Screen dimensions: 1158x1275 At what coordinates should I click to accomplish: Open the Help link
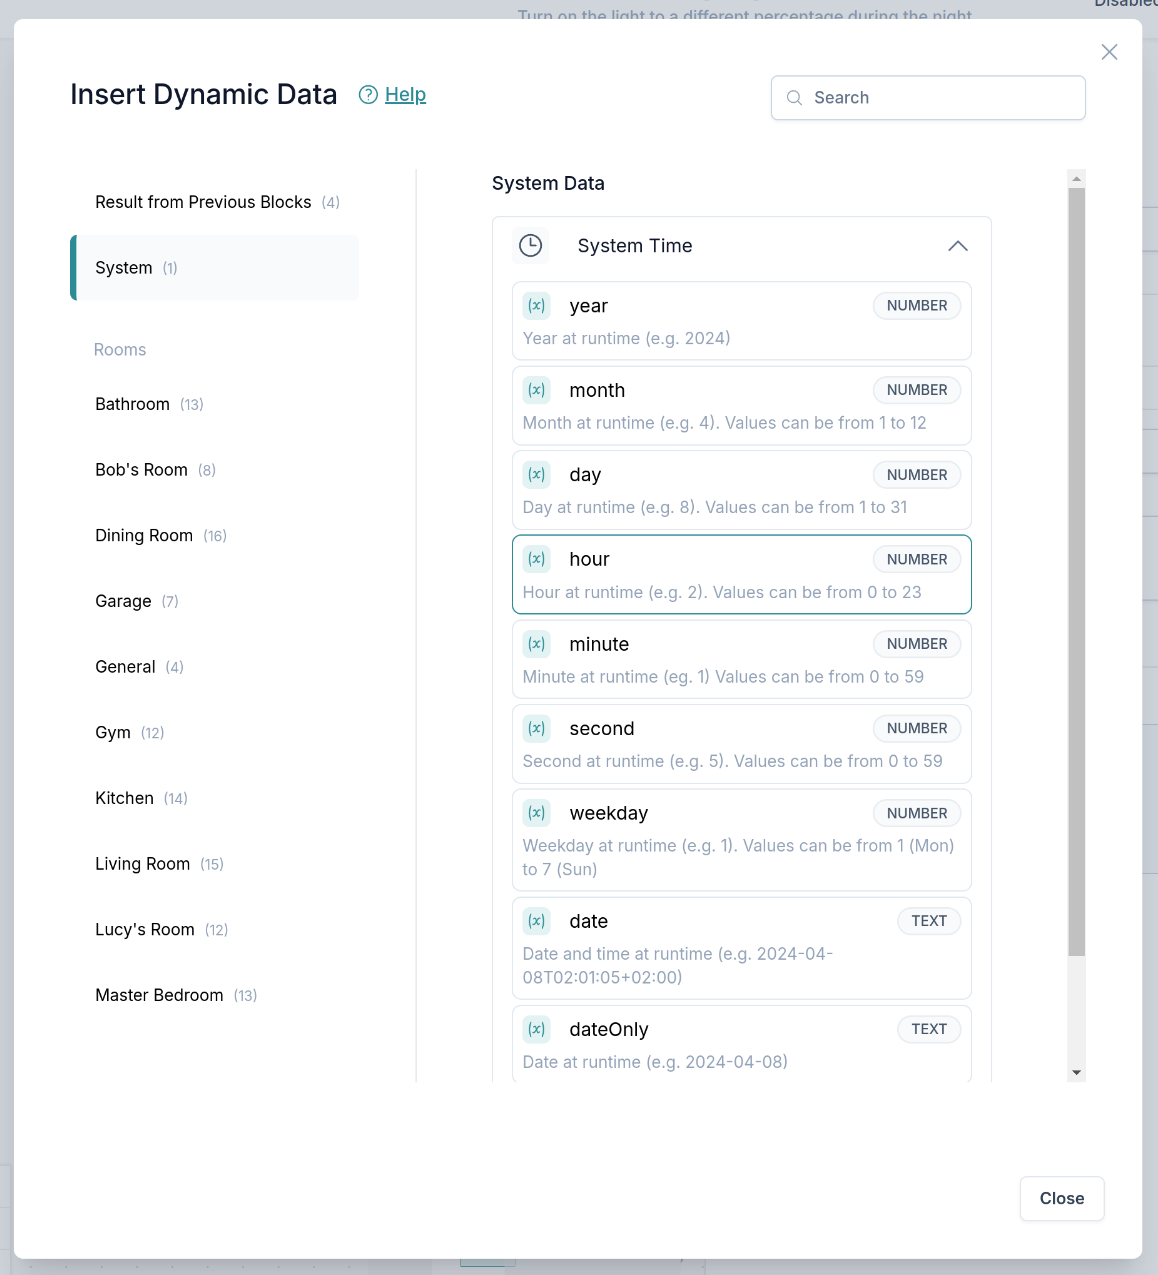pyautogui.click(x=405, y=95)
